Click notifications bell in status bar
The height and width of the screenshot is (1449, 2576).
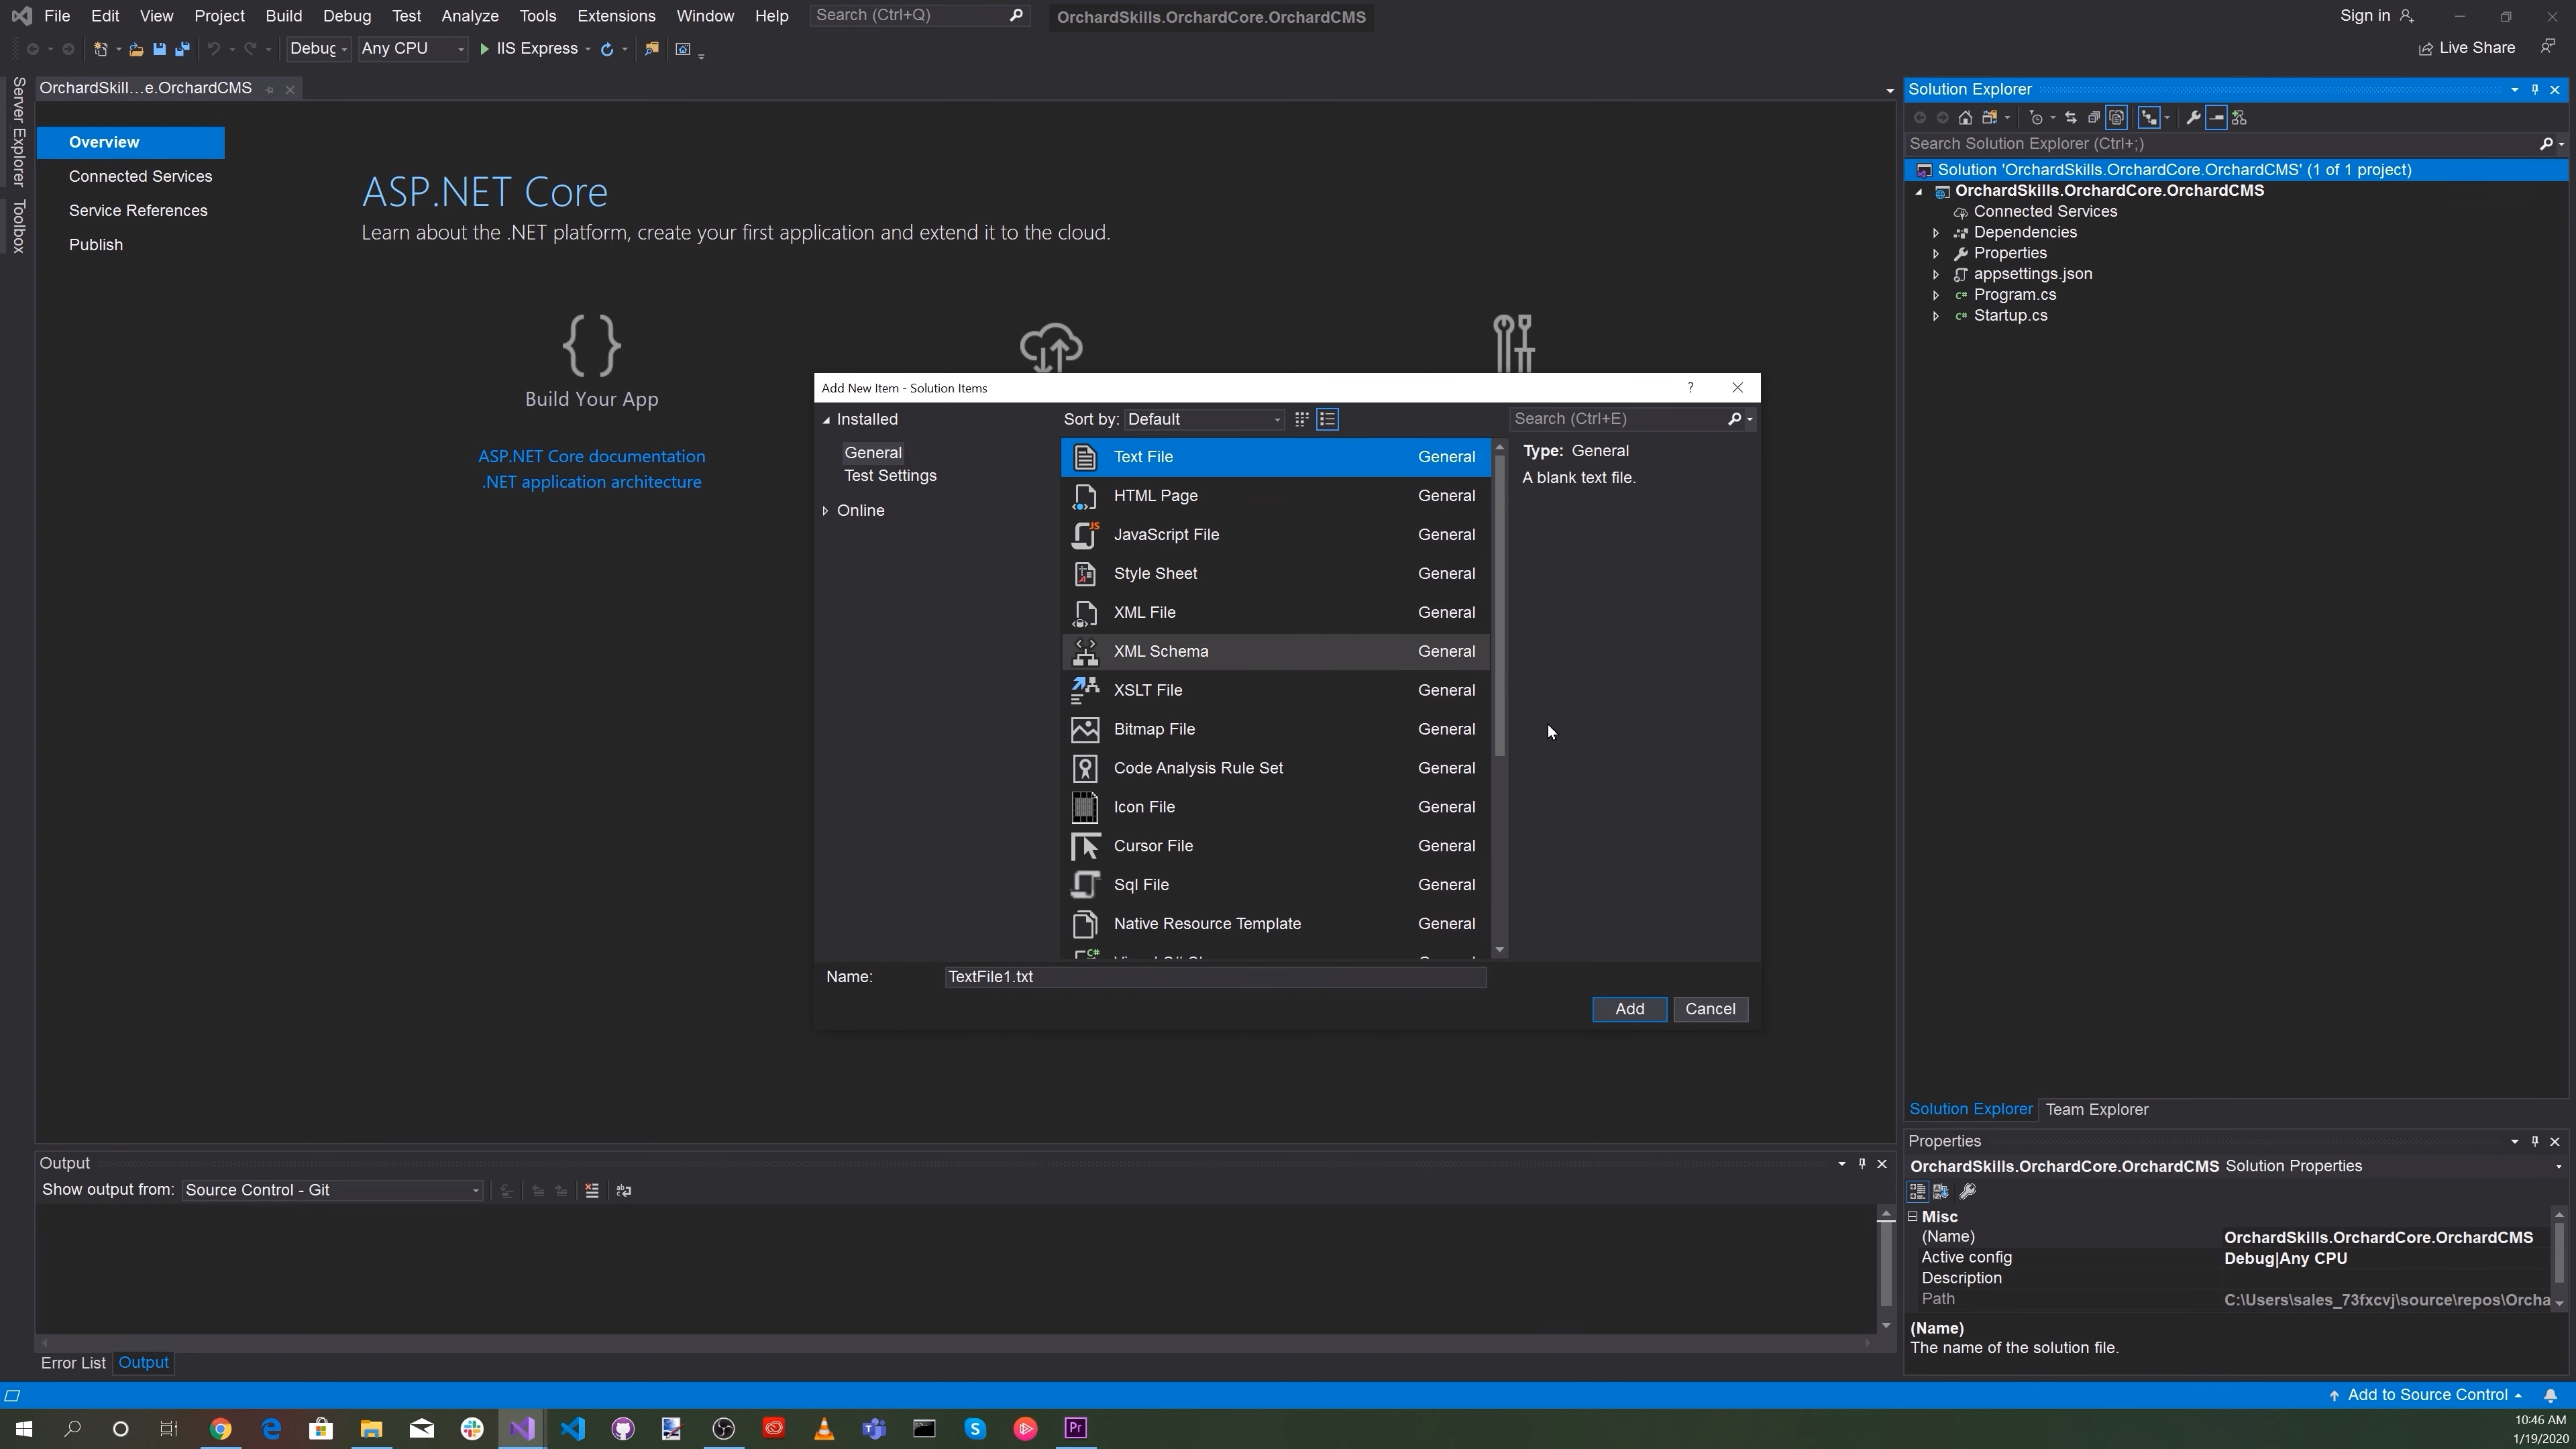(x=2550, y=1396)
